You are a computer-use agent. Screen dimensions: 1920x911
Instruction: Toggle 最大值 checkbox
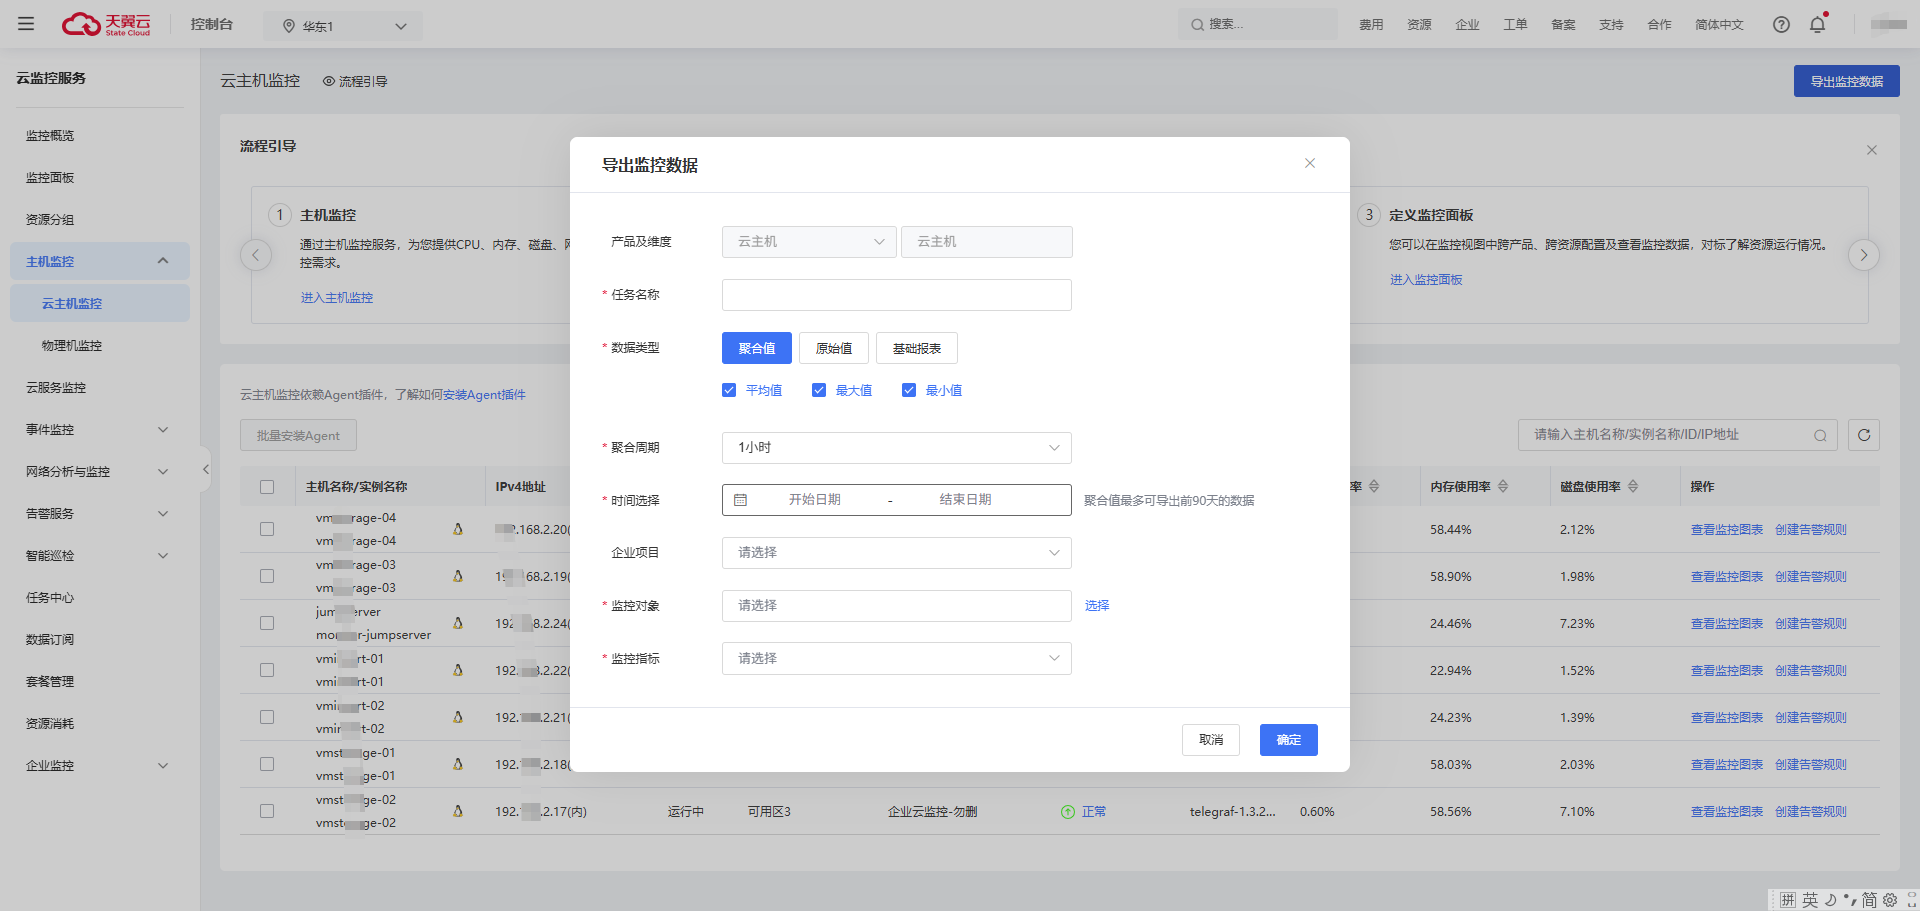pyautogui.click(x=819, y=390)
